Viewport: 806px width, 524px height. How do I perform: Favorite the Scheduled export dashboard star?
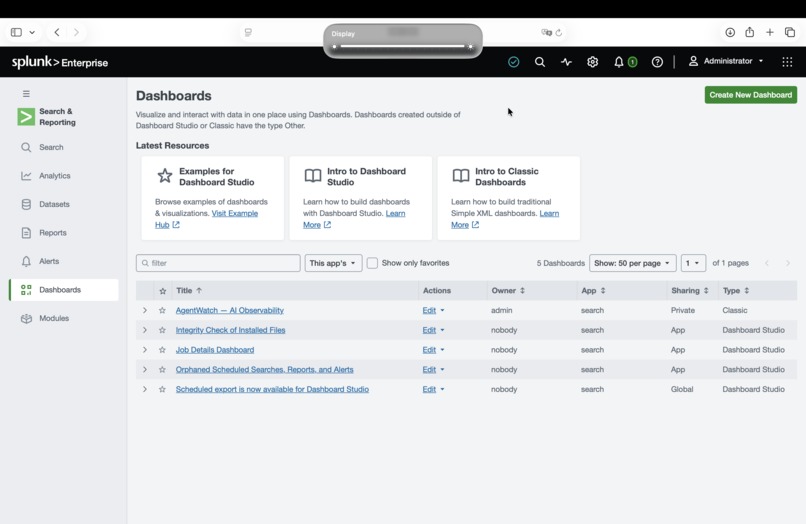pyautogui.click(x=162, y=389)
